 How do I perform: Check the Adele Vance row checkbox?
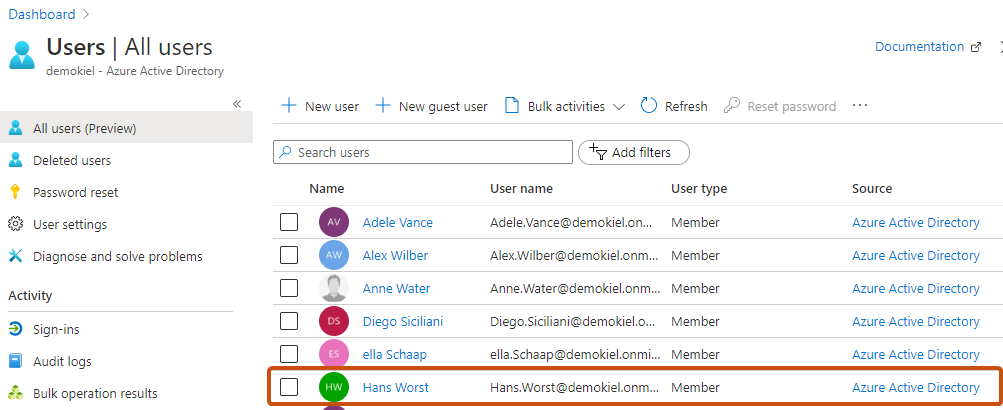289,223
